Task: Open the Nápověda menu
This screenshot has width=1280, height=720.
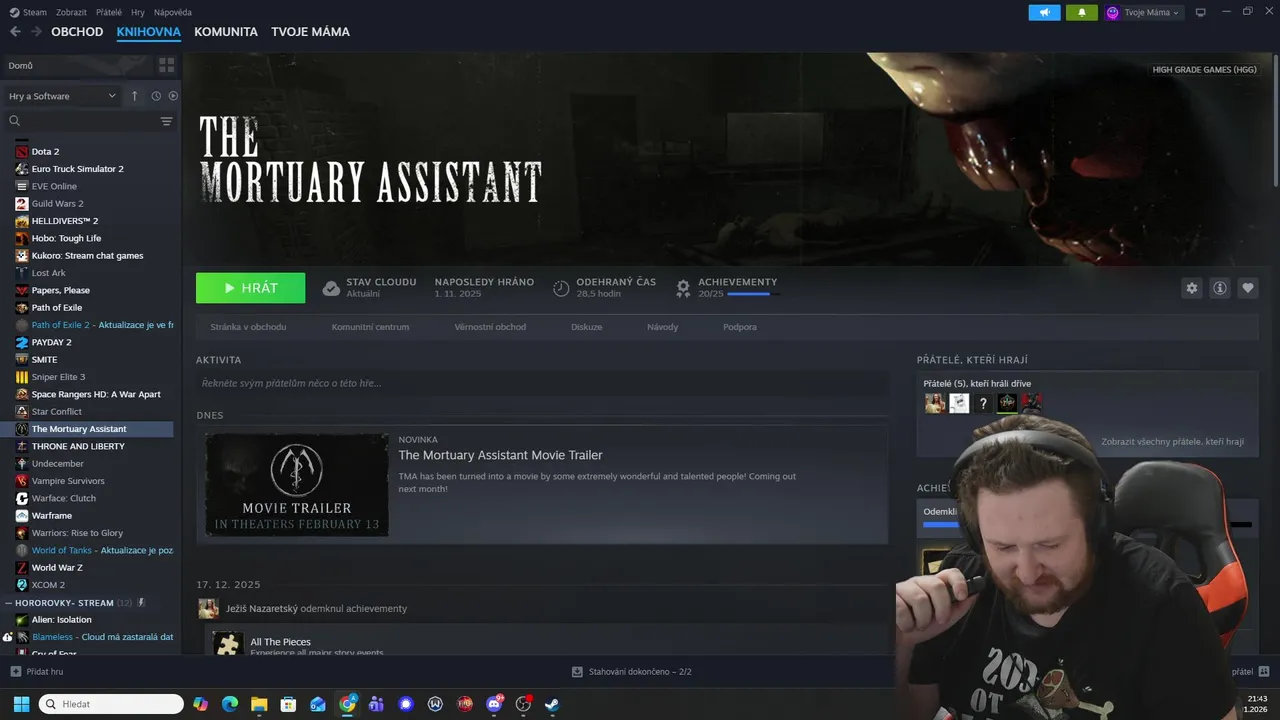Action: pos(173,12)
